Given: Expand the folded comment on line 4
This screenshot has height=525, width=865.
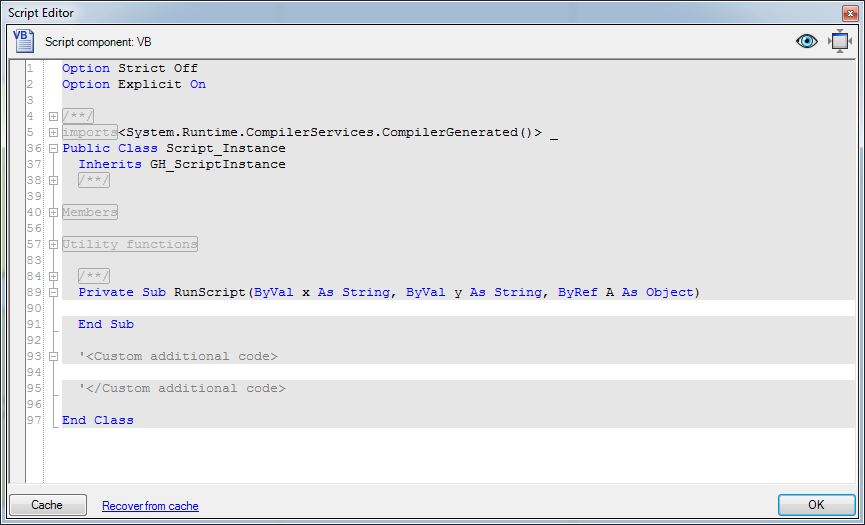Looking at the screenshot, I should click(x=54, y=116).
